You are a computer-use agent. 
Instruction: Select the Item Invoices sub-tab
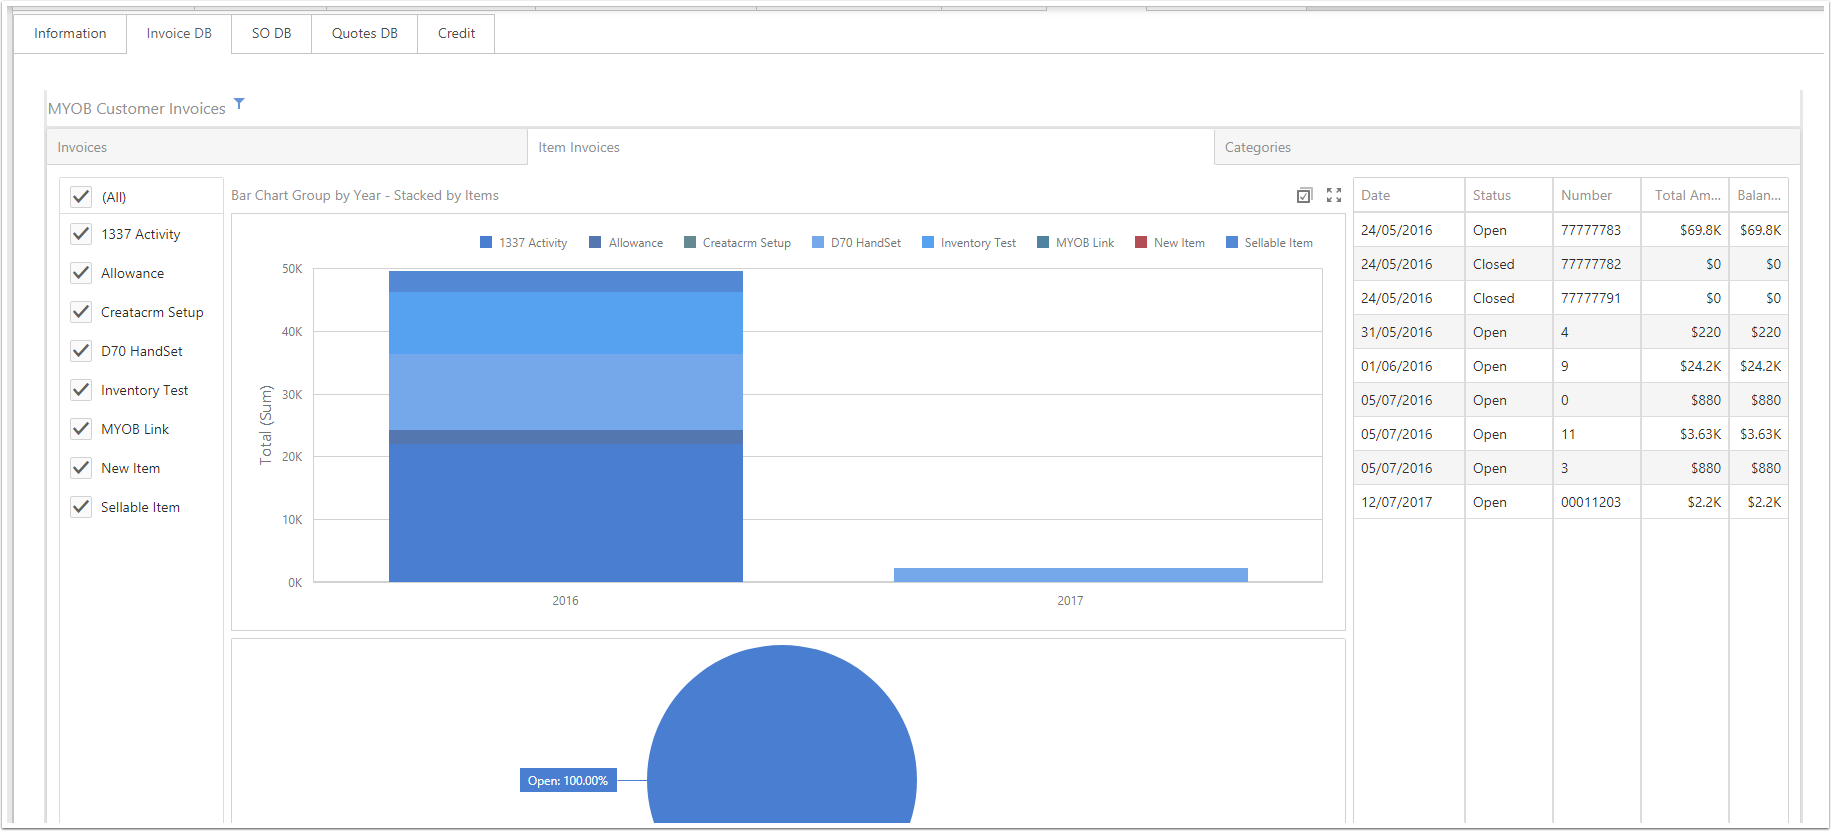(870, 147)
